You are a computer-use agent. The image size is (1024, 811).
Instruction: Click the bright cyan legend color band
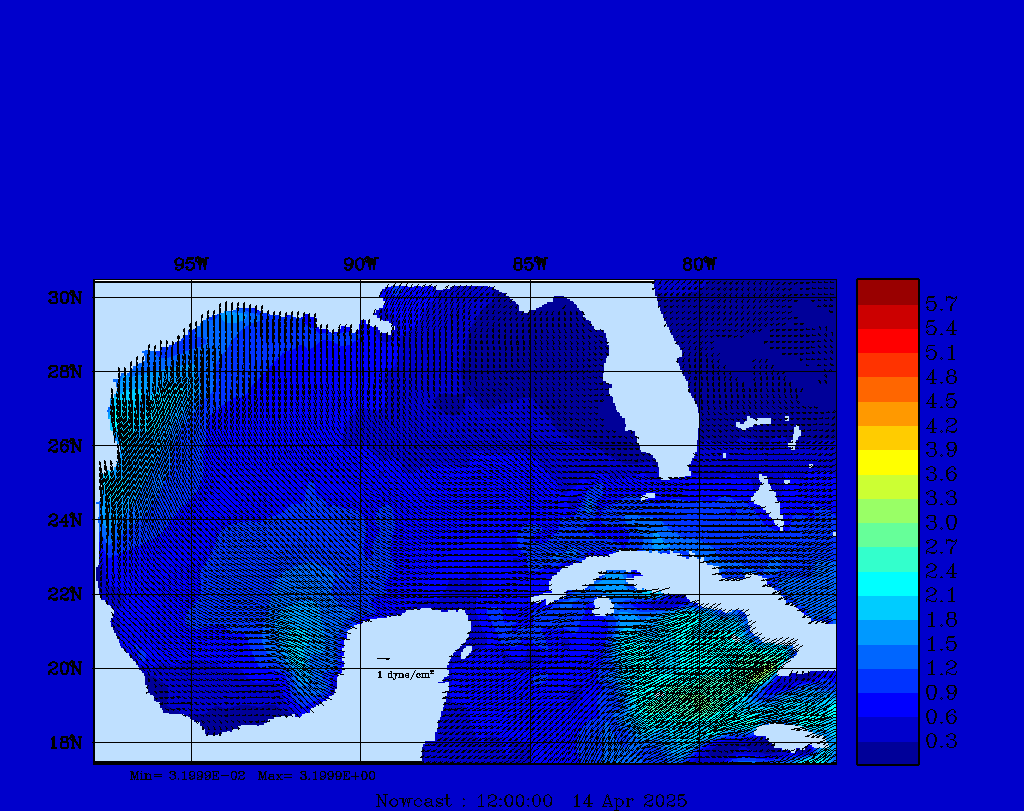(x=887, y=583)
